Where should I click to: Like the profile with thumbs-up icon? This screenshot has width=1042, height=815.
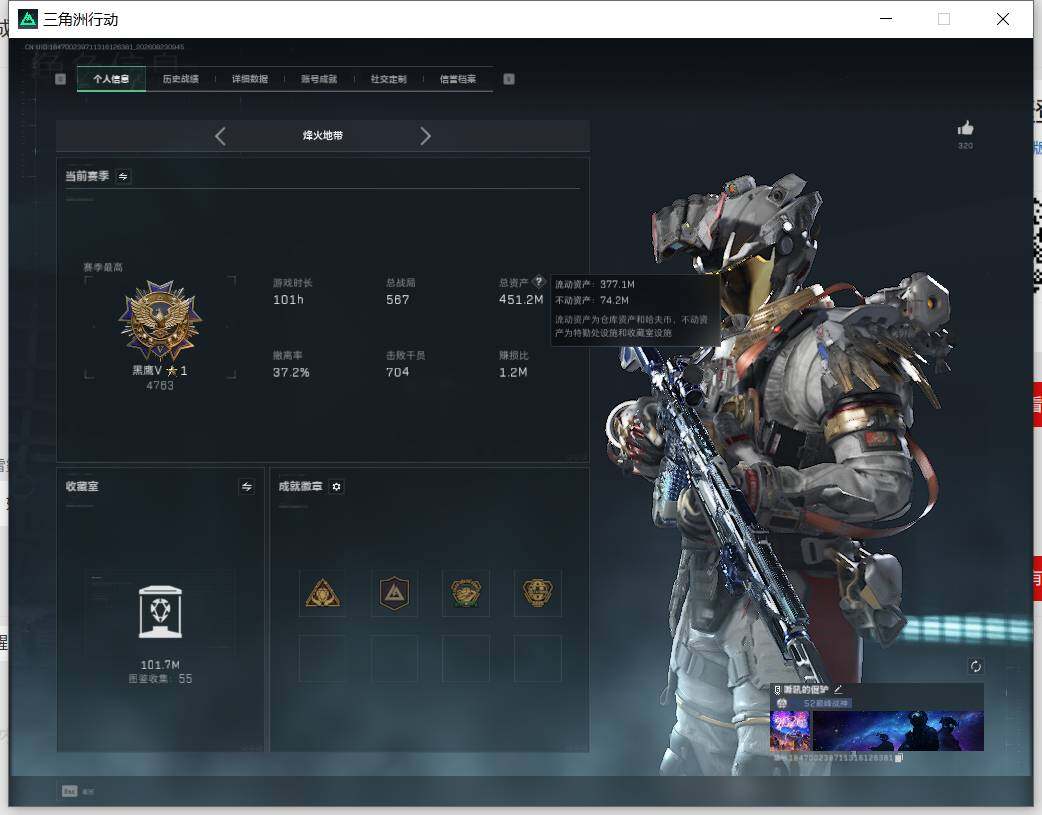(x=966, y=128)
